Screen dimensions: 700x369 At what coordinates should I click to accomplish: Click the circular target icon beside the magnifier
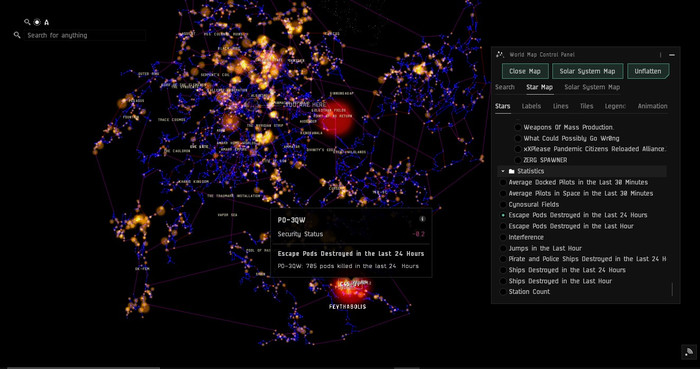pos(37,22)
